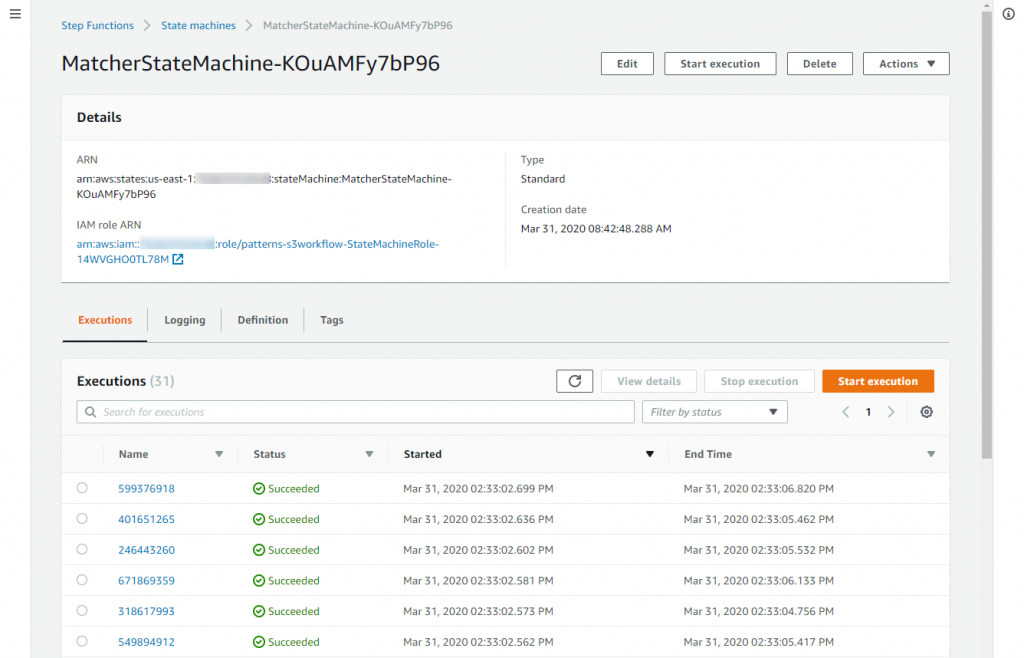Switch to the Logging tab

coord(184,320)
